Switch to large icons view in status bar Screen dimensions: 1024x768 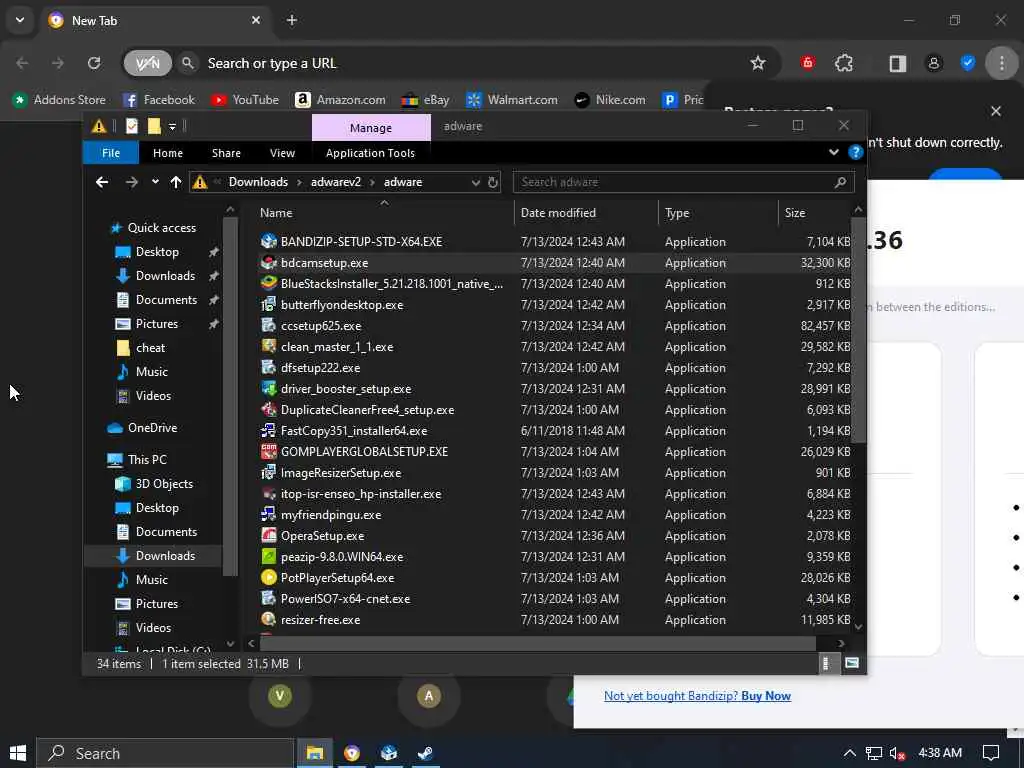pyautogui.click(x=852, y=664)
